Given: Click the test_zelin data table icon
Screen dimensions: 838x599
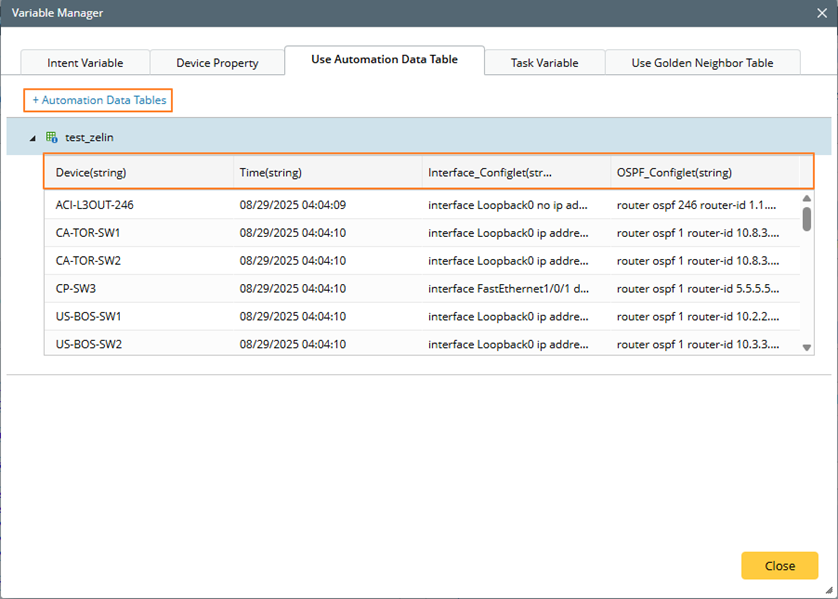Looking at the screenshot, I should (x=52, y=137).
